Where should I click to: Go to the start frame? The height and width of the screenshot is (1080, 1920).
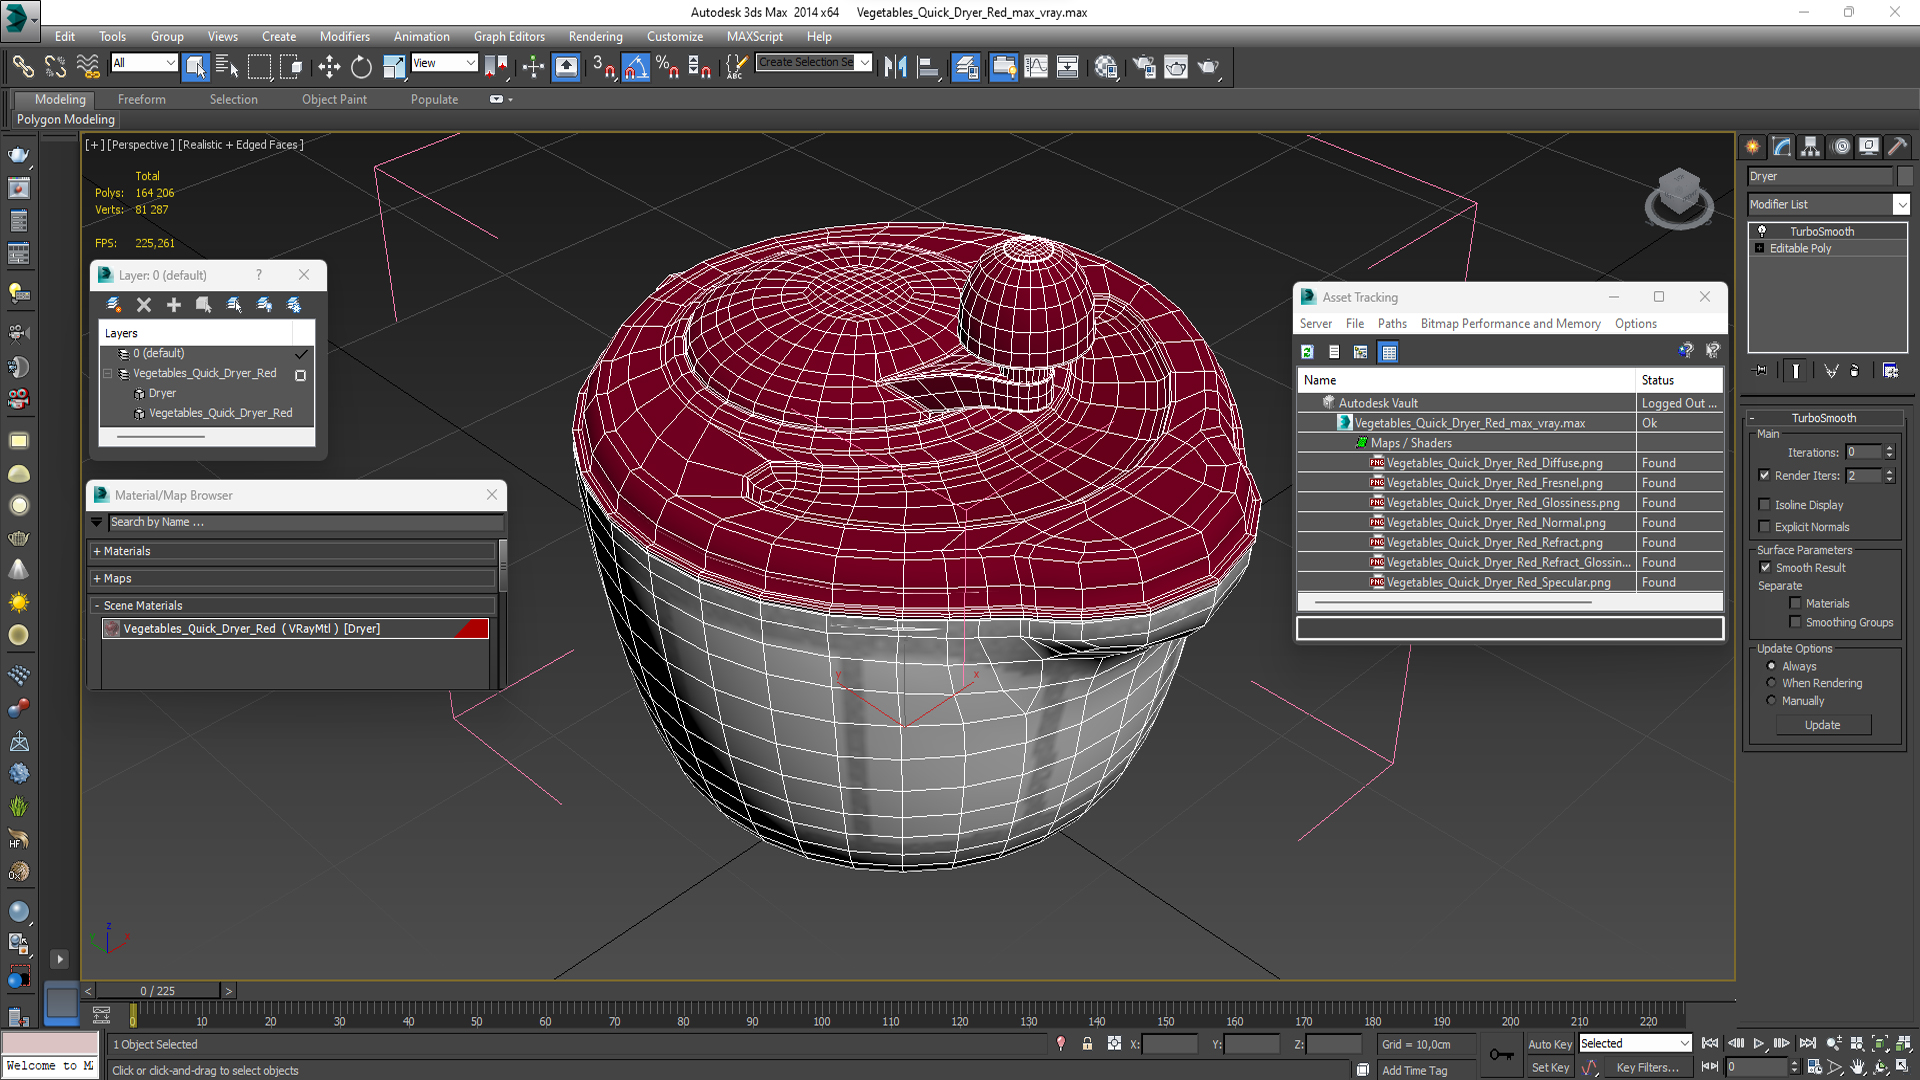[1710, 1043]
